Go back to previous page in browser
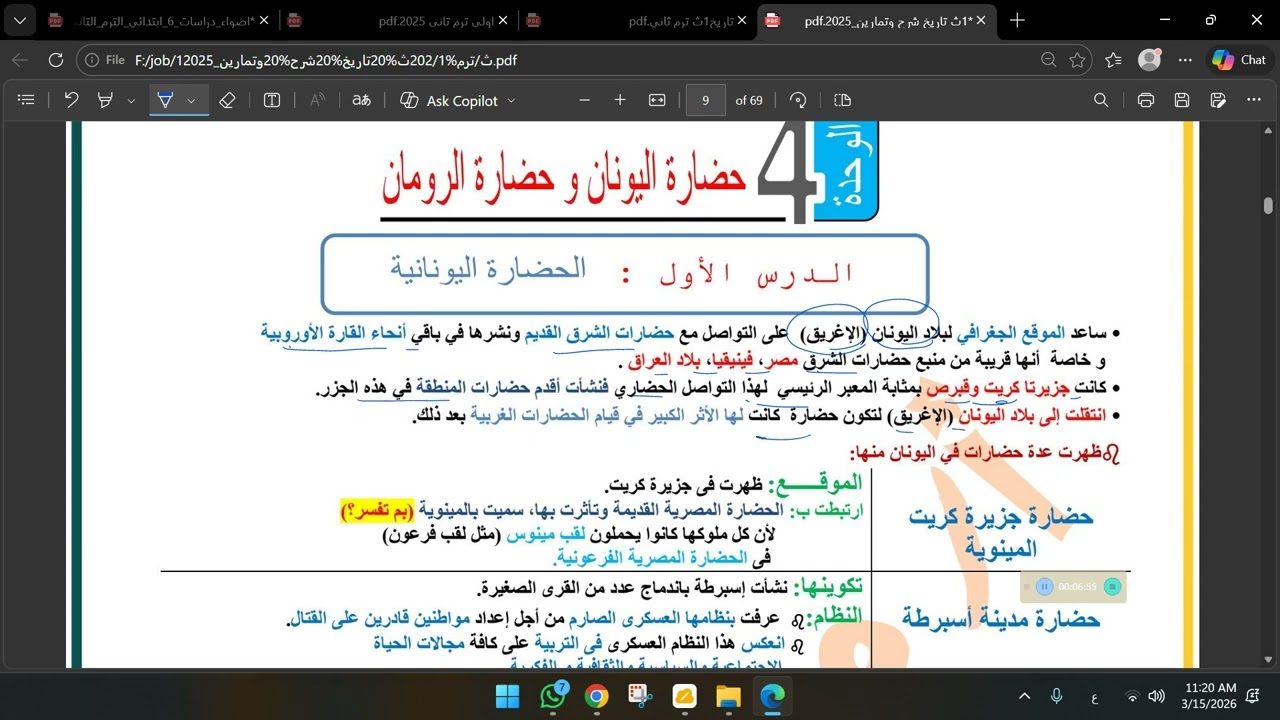 tap(20, 60)
